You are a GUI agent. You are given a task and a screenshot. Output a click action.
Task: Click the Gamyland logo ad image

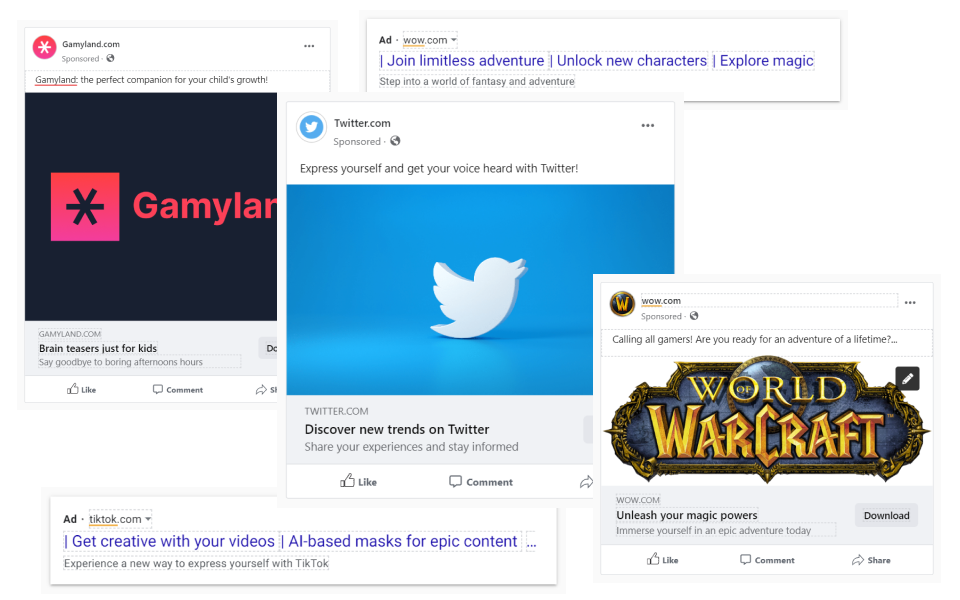[151, 207]
